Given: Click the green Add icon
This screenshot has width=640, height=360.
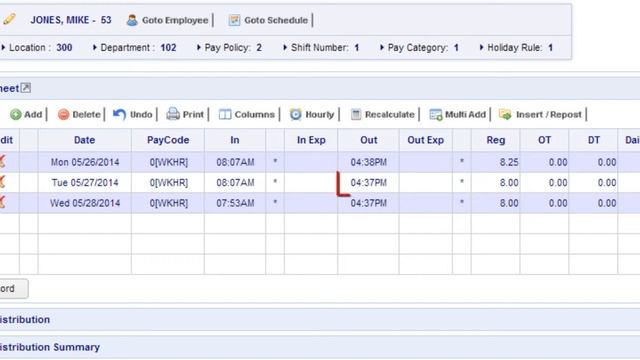Looking at the screenshot, I should [x=16, y=115].
